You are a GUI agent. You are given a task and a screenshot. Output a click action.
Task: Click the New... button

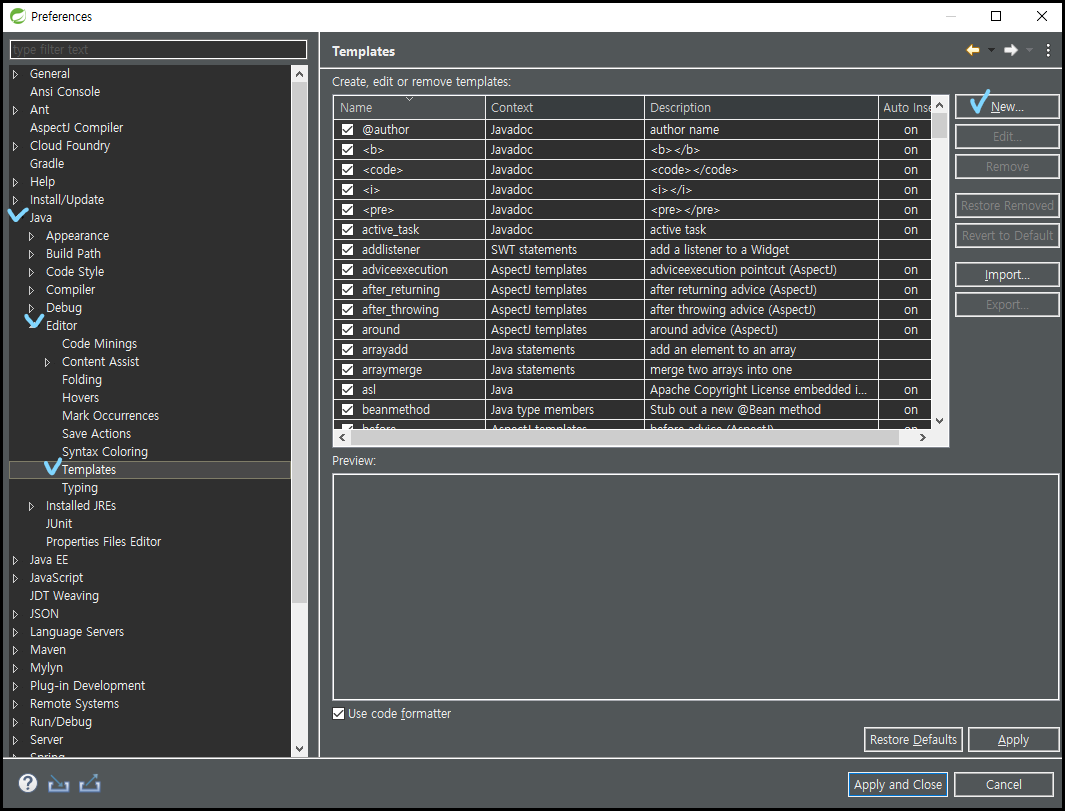click(1007, 107)
